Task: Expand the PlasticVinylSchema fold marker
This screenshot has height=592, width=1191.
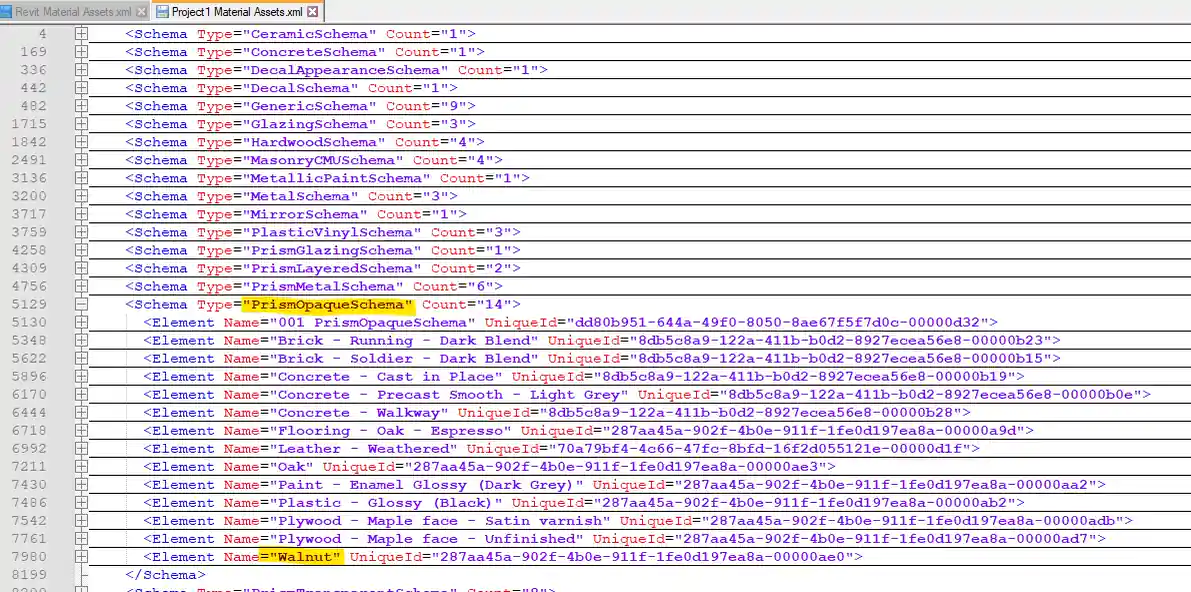Action: point(81,231)
